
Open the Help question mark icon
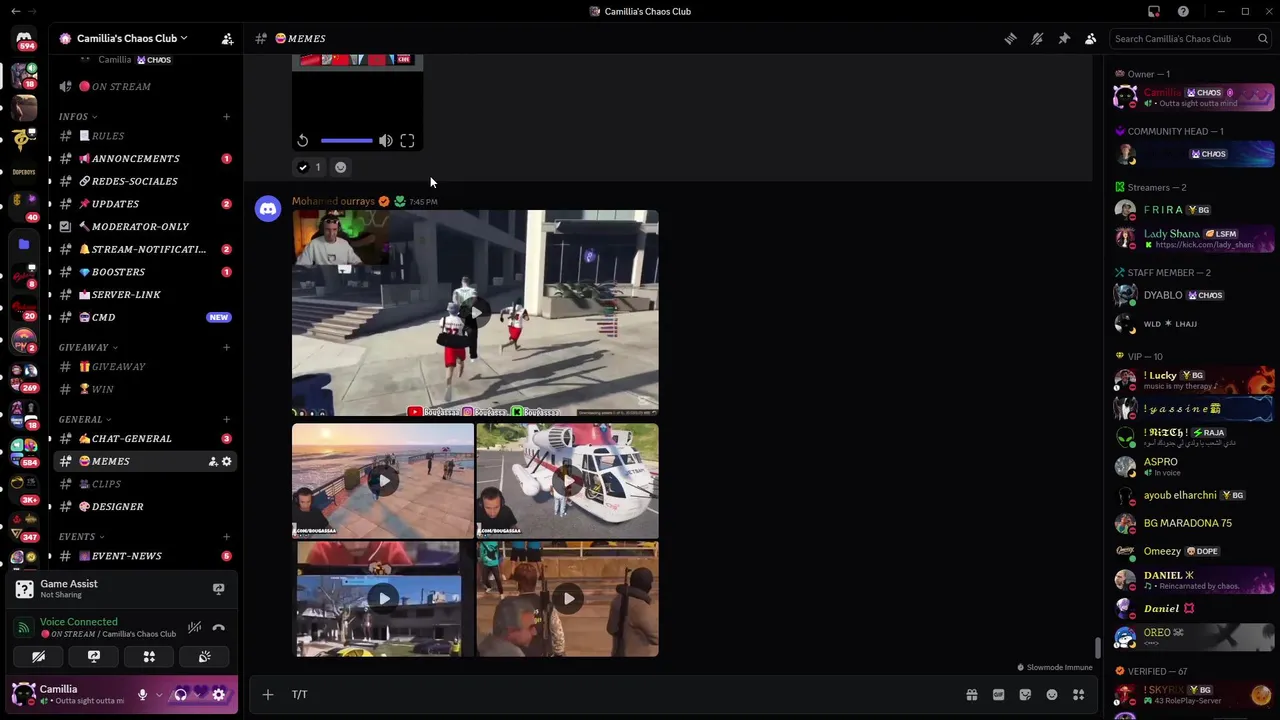(x=1183, y=11)
